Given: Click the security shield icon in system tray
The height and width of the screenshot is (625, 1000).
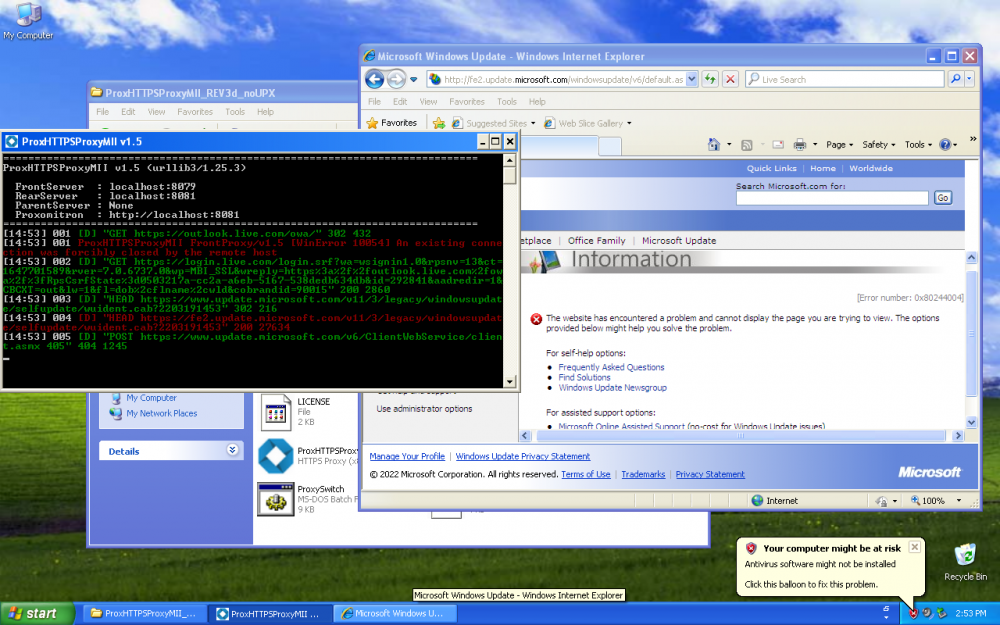Looking at the screenshot, I should (x=913, y=613).
